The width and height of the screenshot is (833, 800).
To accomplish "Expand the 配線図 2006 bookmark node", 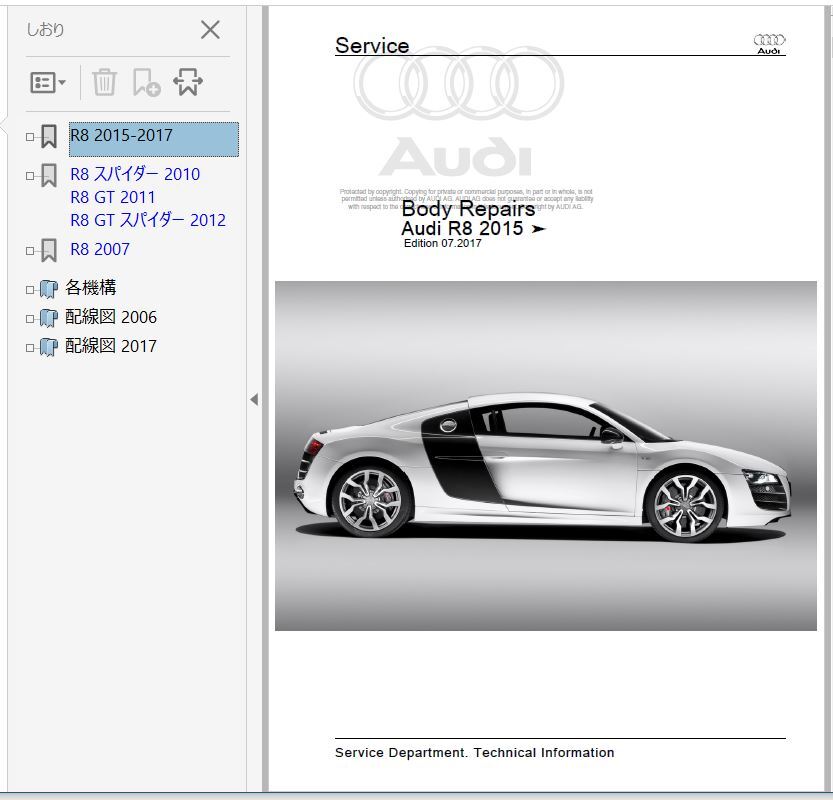I will [30, 319].
